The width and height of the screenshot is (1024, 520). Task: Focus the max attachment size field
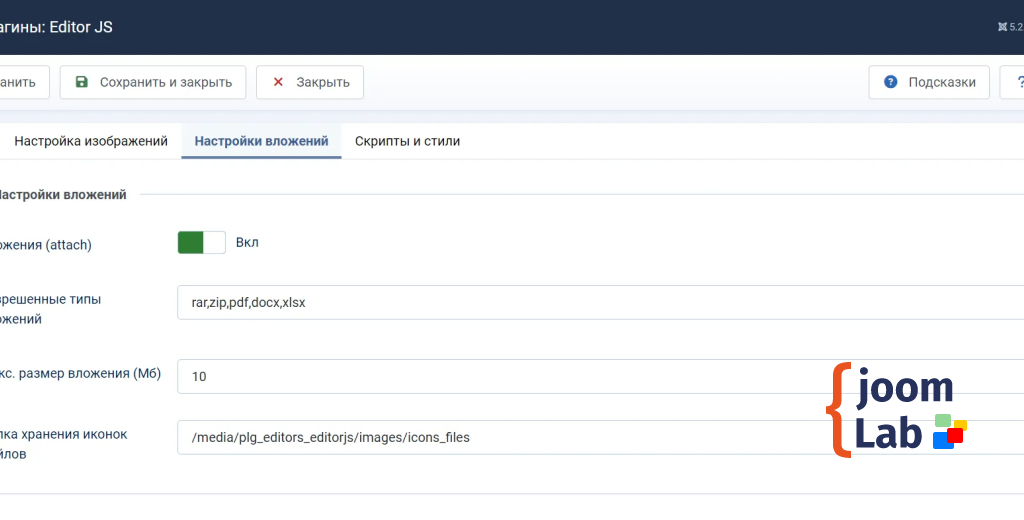500,376
